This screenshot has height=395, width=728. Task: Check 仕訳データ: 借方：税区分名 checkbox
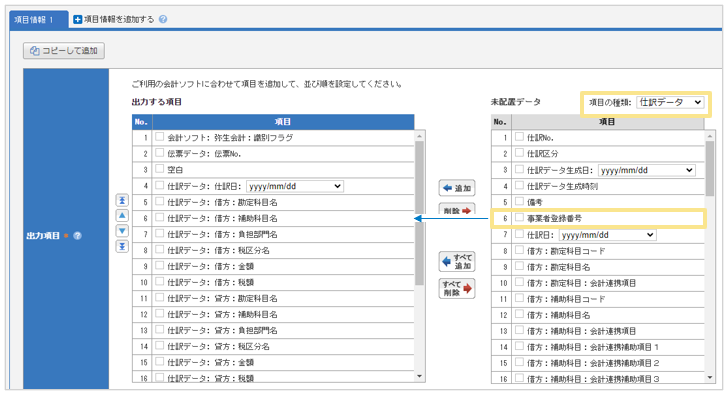pos(160,249)
